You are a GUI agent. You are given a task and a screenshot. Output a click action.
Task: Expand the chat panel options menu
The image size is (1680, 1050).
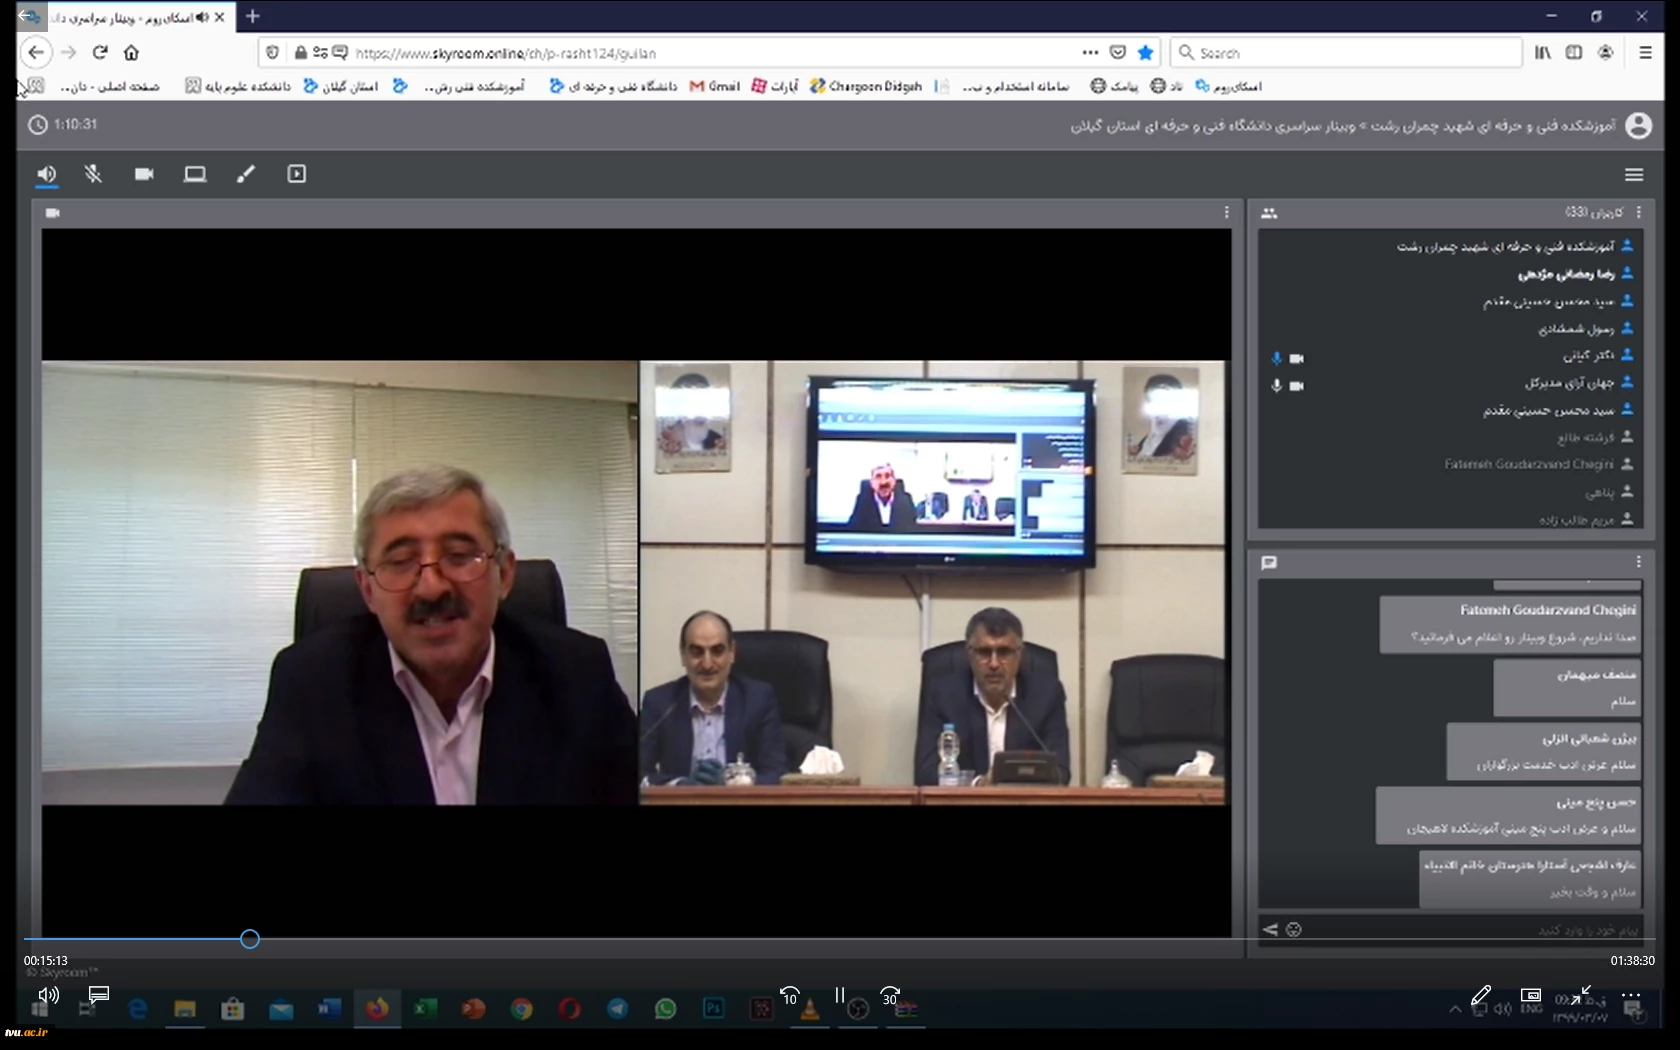tap(1638, 562)
